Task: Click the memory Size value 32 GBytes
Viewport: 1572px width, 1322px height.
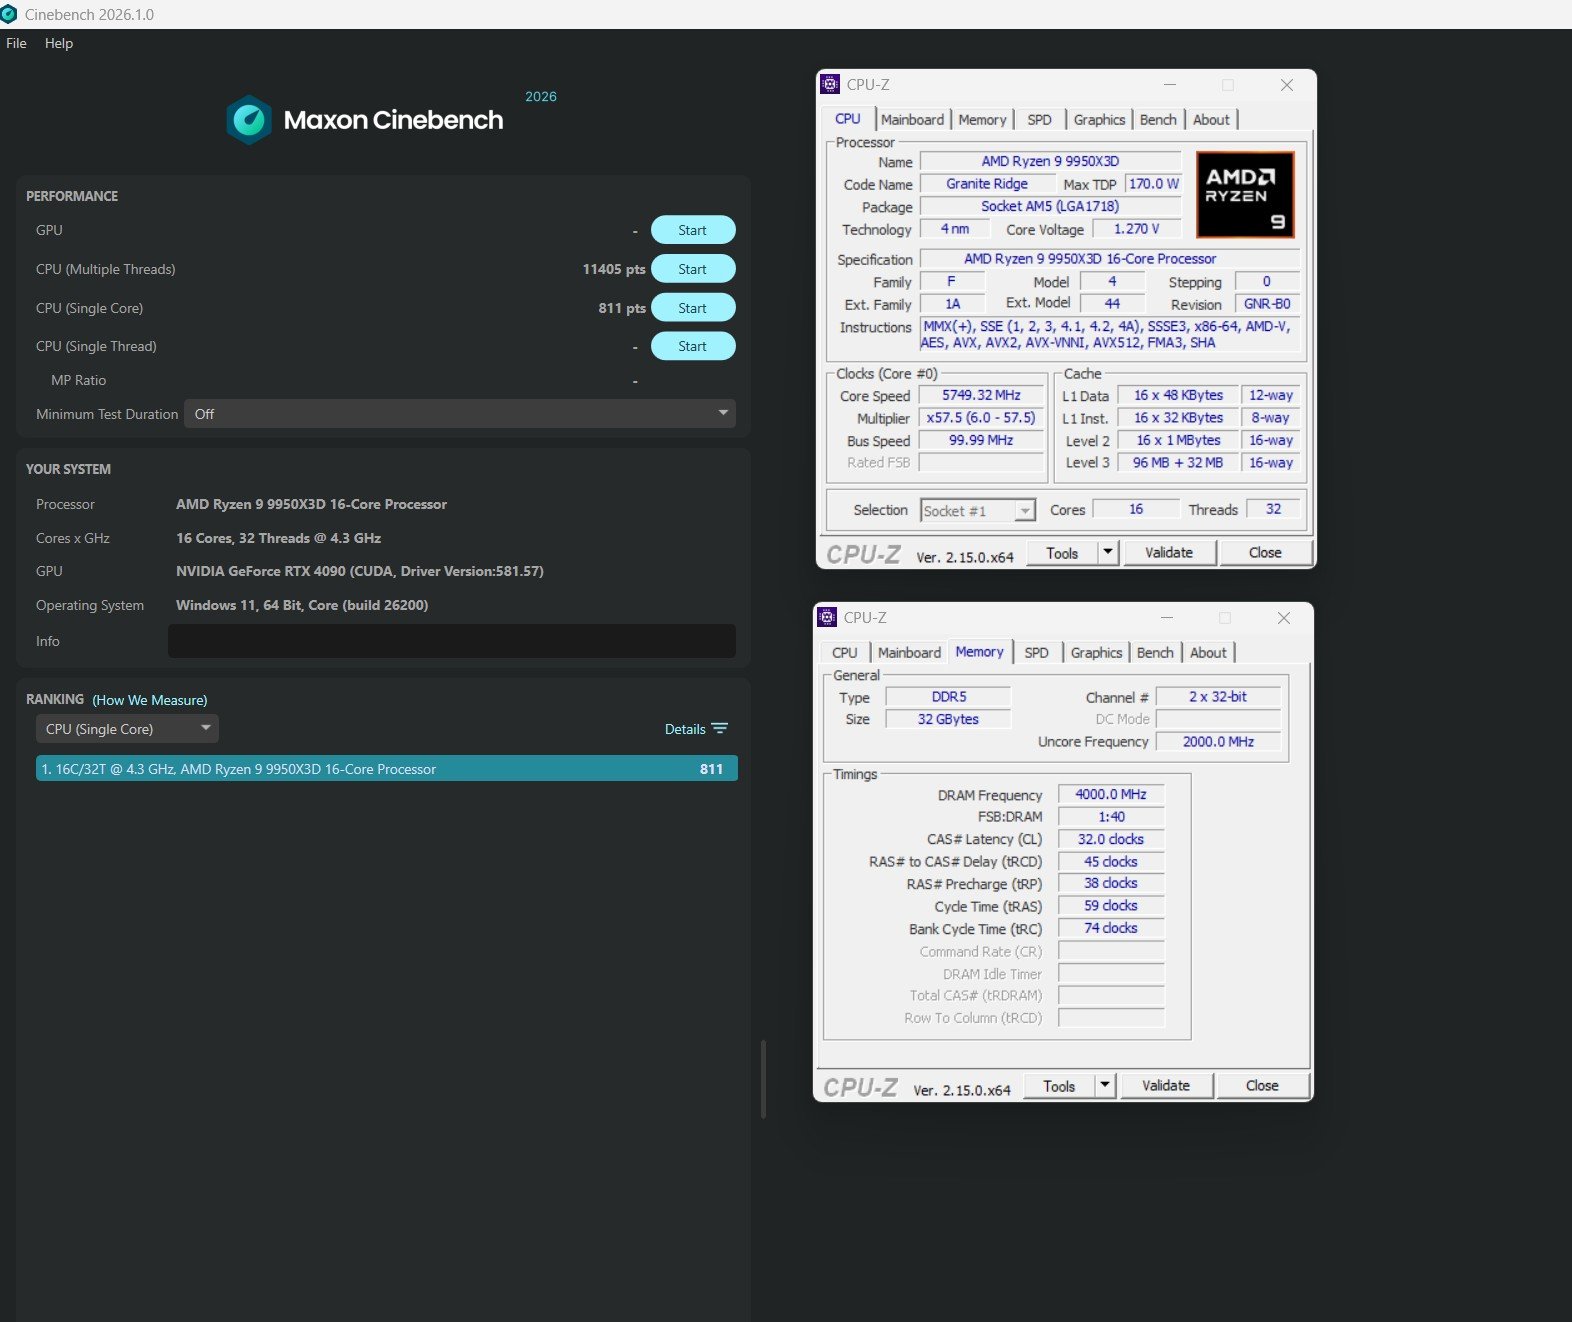Action: point(949,719)
